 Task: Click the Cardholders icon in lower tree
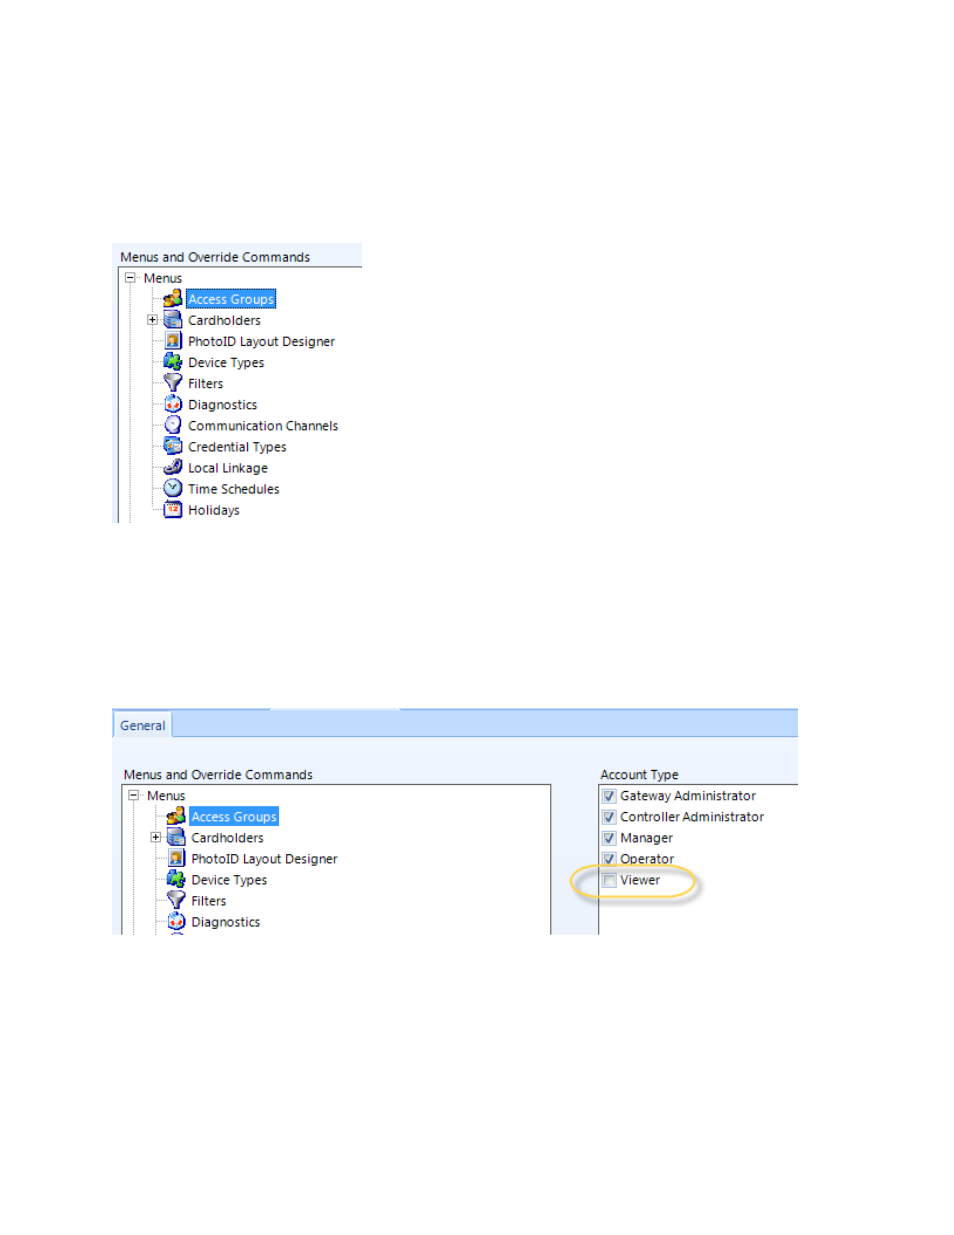(176, 837)
